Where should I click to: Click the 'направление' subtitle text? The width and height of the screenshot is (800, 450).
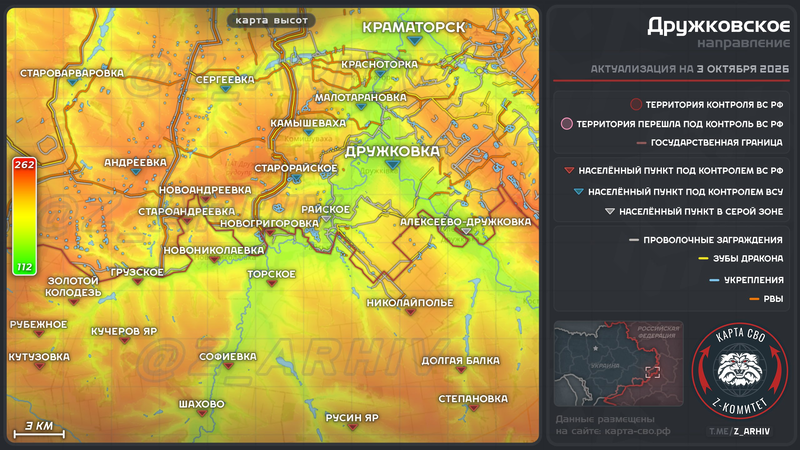(743, 43)
